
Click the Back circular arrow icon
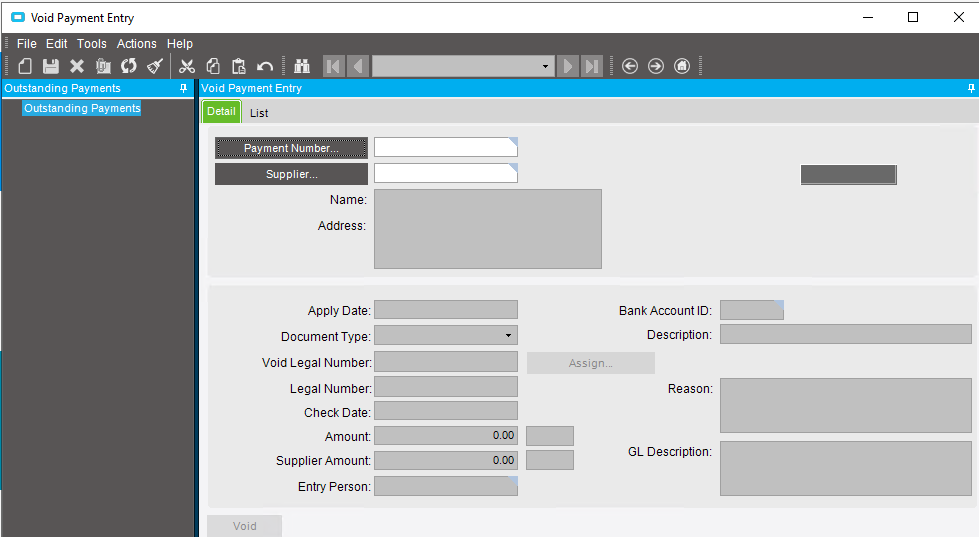(x=630, y=66)
